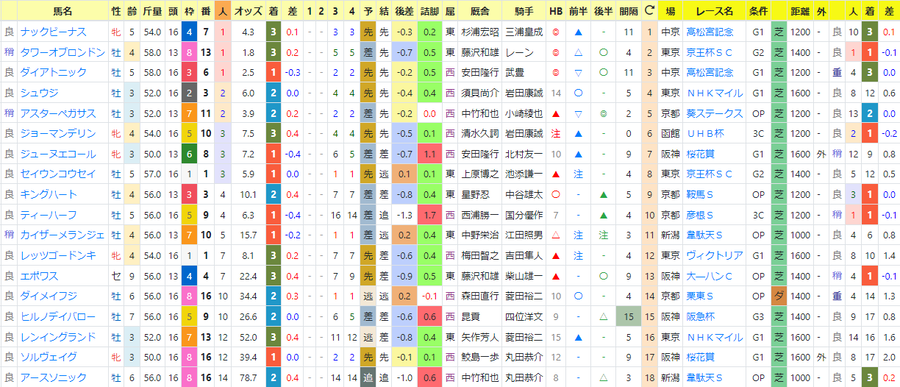The image size is (900, 387).
Task: Click the レンイングランド link
Action: [58, 337]
